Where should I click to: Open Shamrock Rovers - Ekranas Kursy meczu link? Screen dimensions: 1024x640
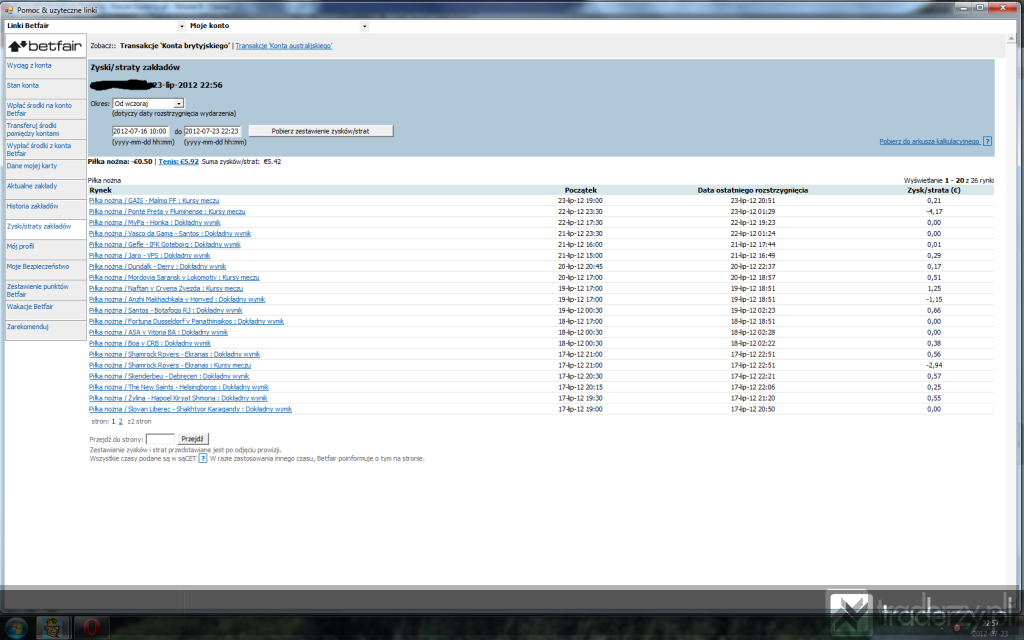tap(170, 366)
